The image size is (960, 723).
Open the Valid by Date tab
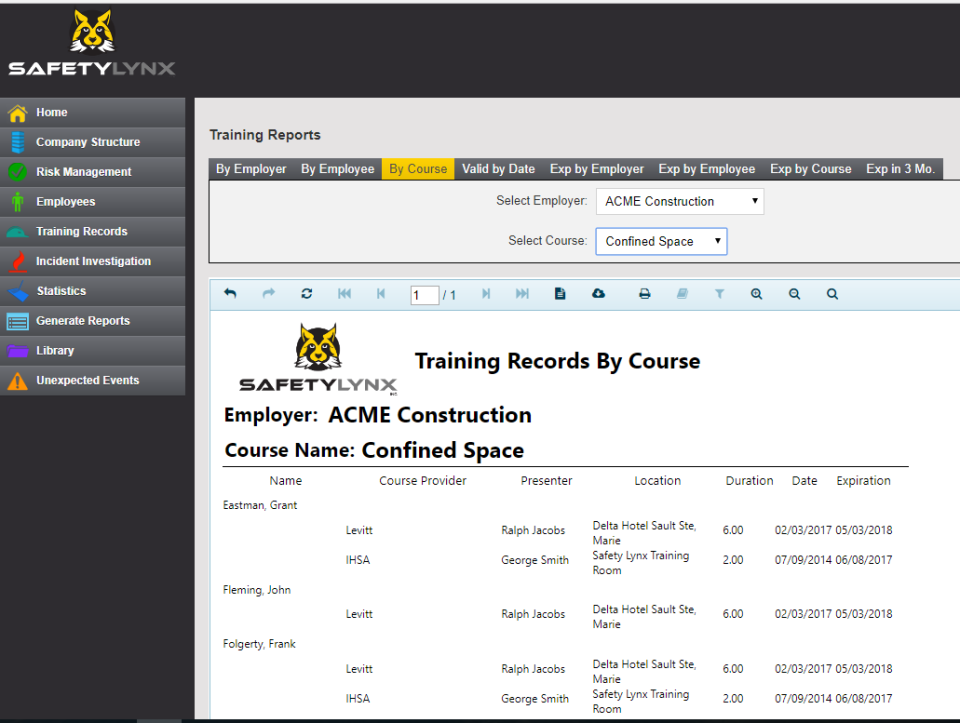(x=498, y=169)
